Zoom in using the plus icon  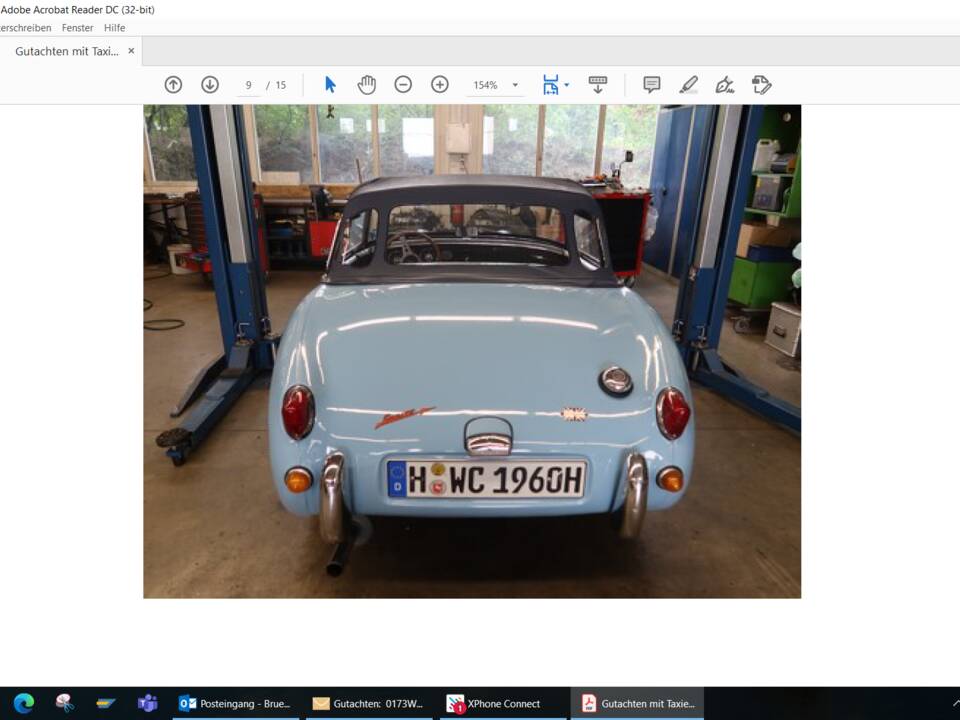coord(439,84)
